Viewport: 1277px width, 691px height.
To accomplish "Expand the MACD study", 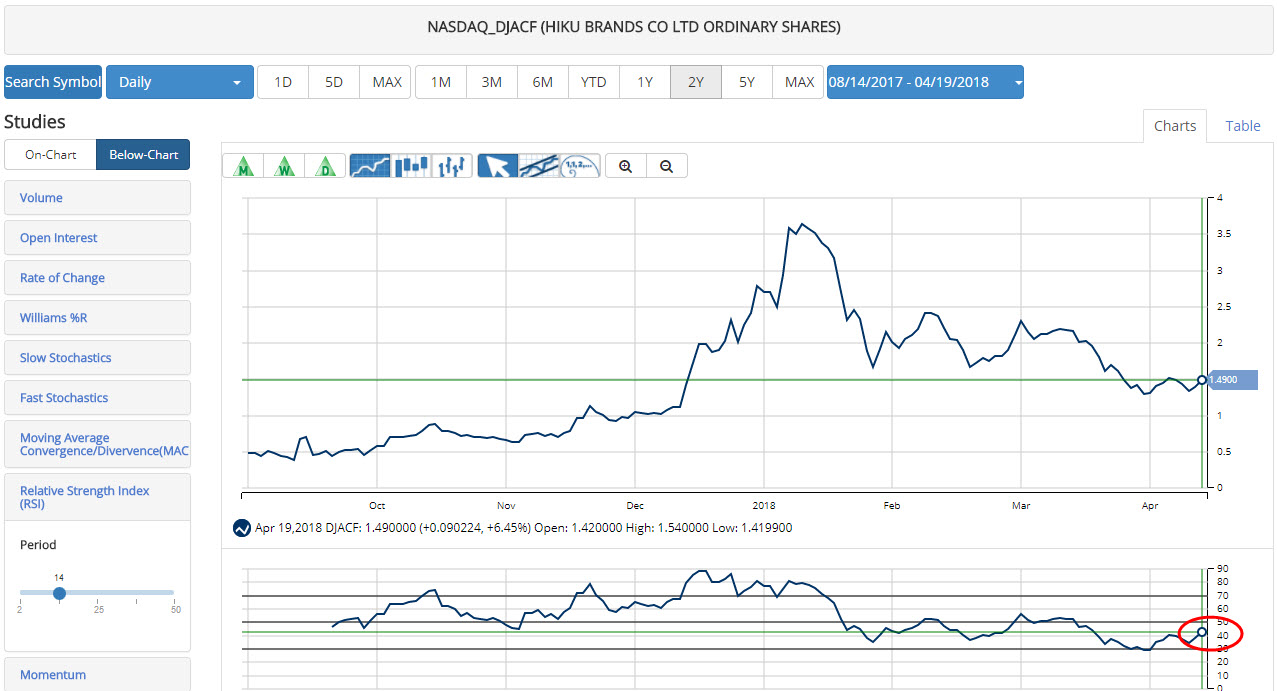I will pyautogui.click(x=97, y=444).
